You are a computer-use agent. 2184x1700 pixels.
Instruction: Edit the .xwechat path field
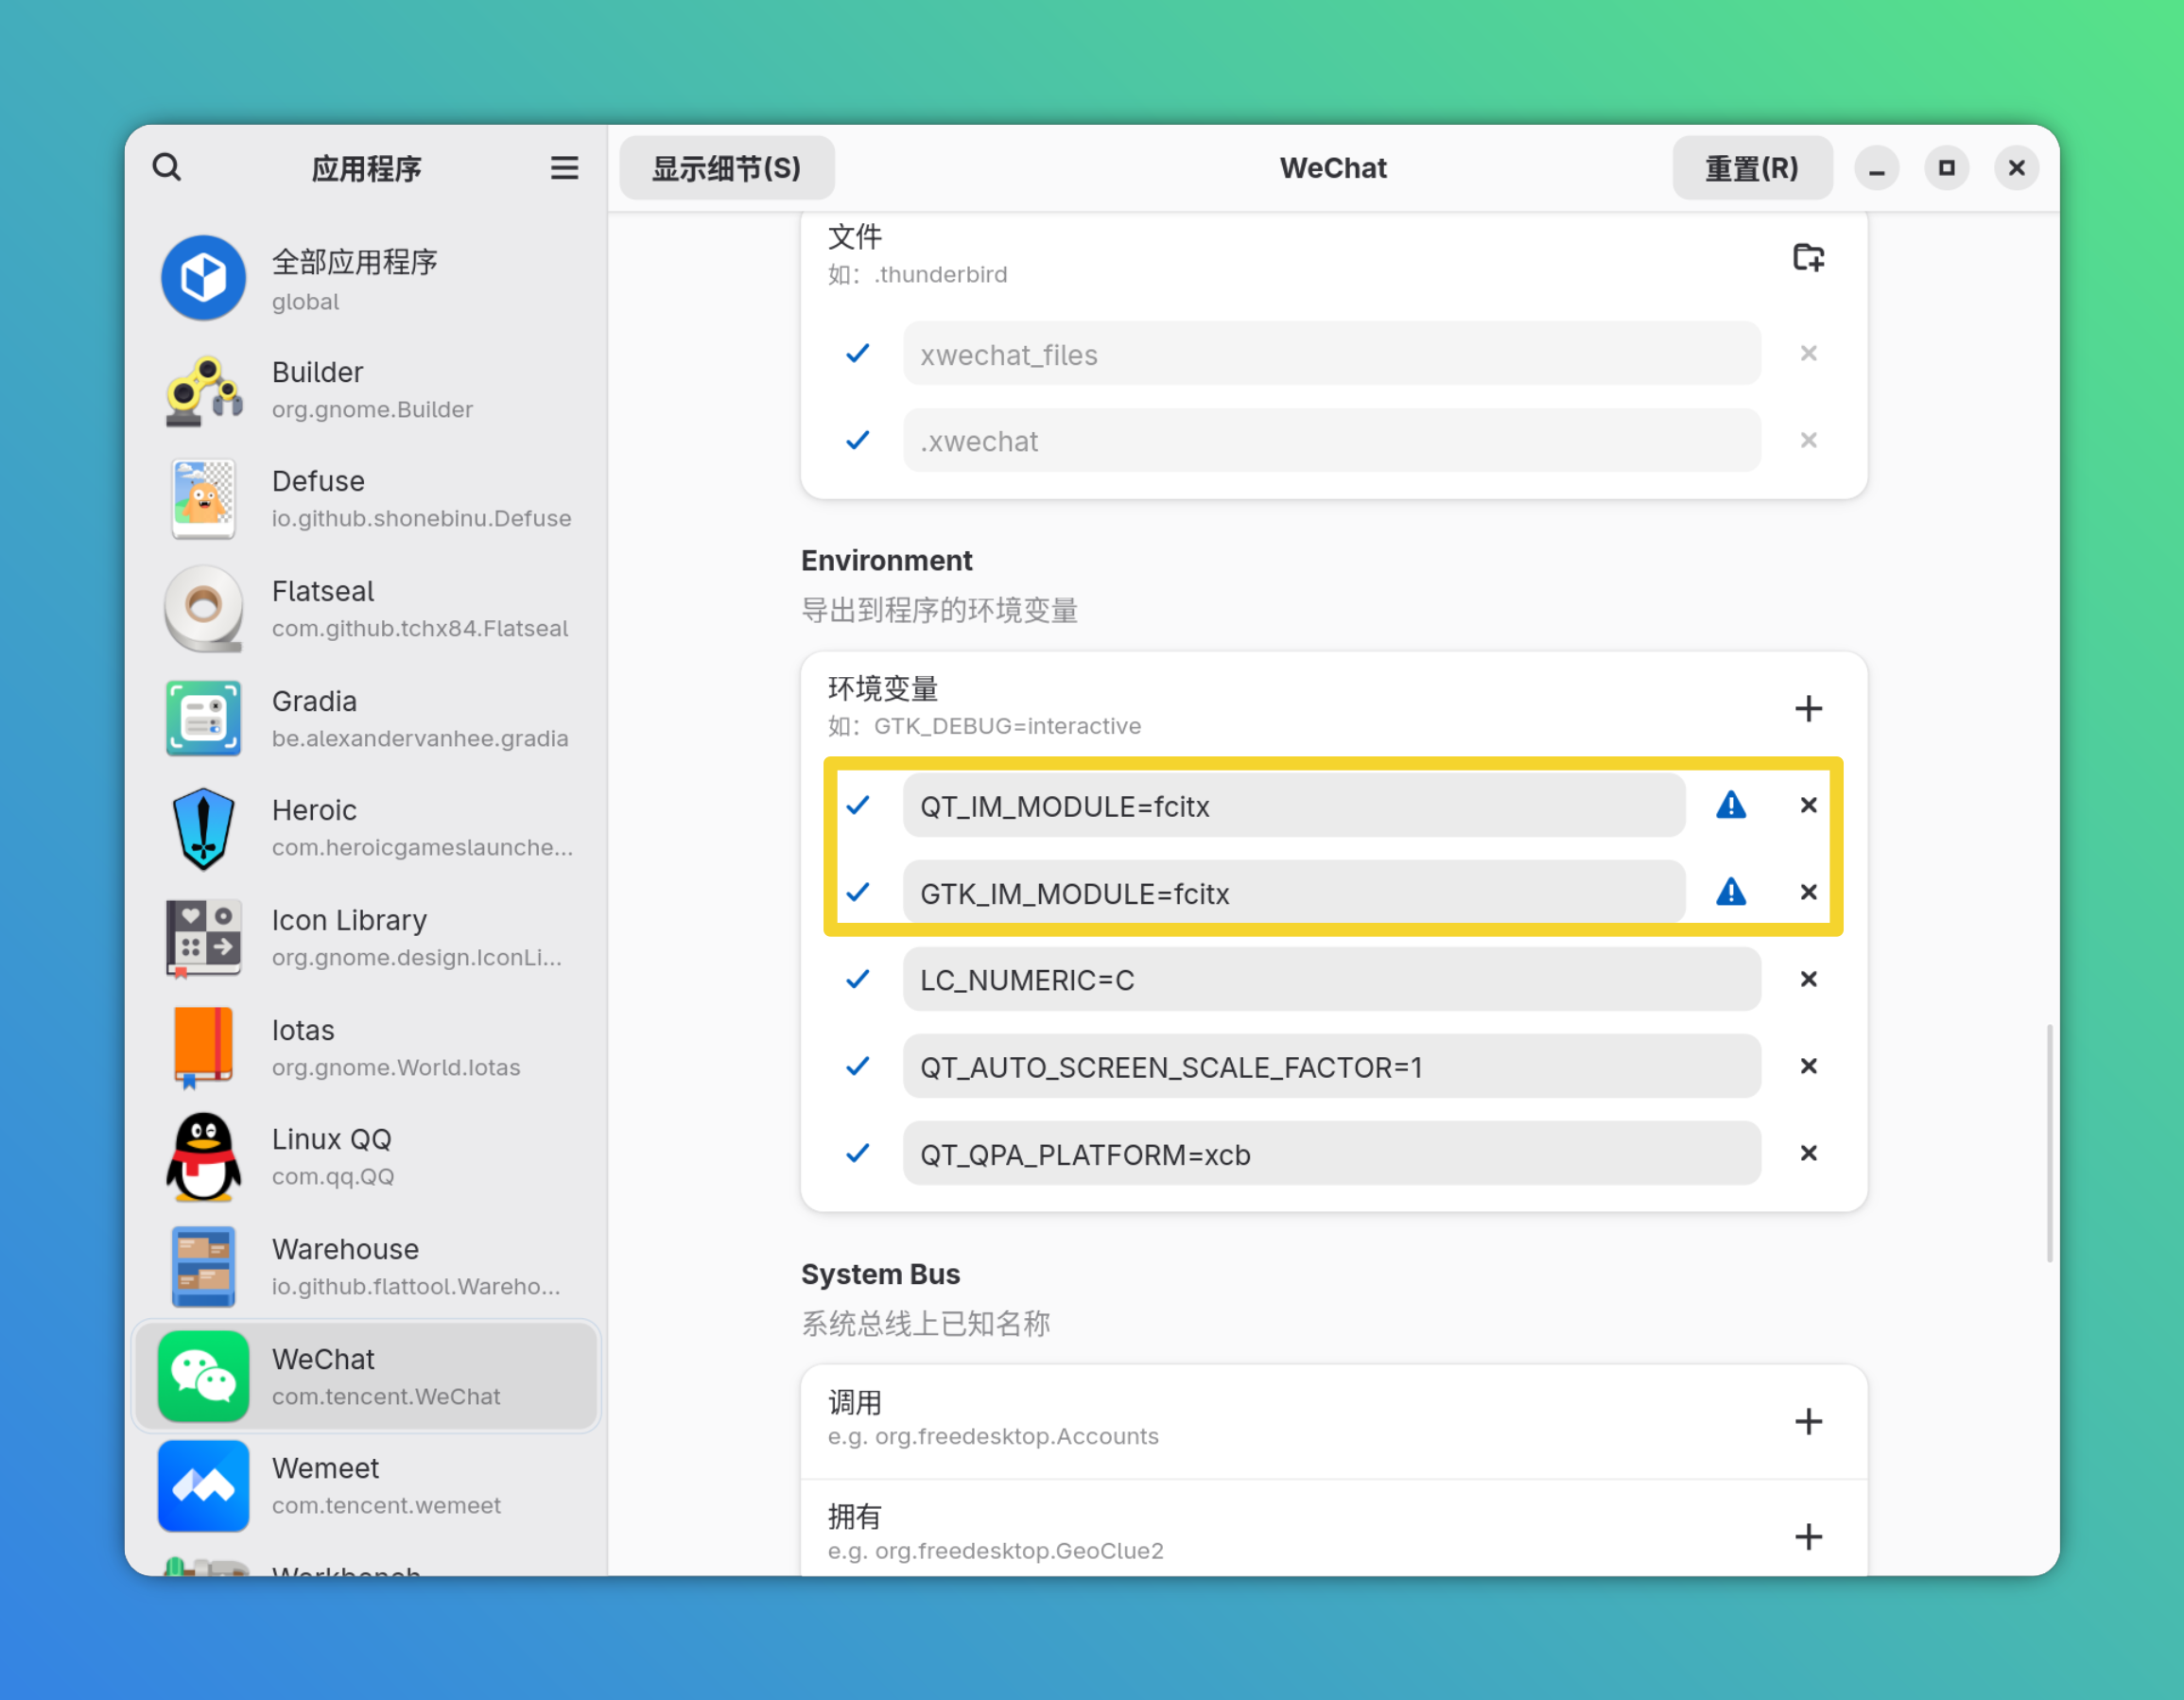coord(1331,440)
